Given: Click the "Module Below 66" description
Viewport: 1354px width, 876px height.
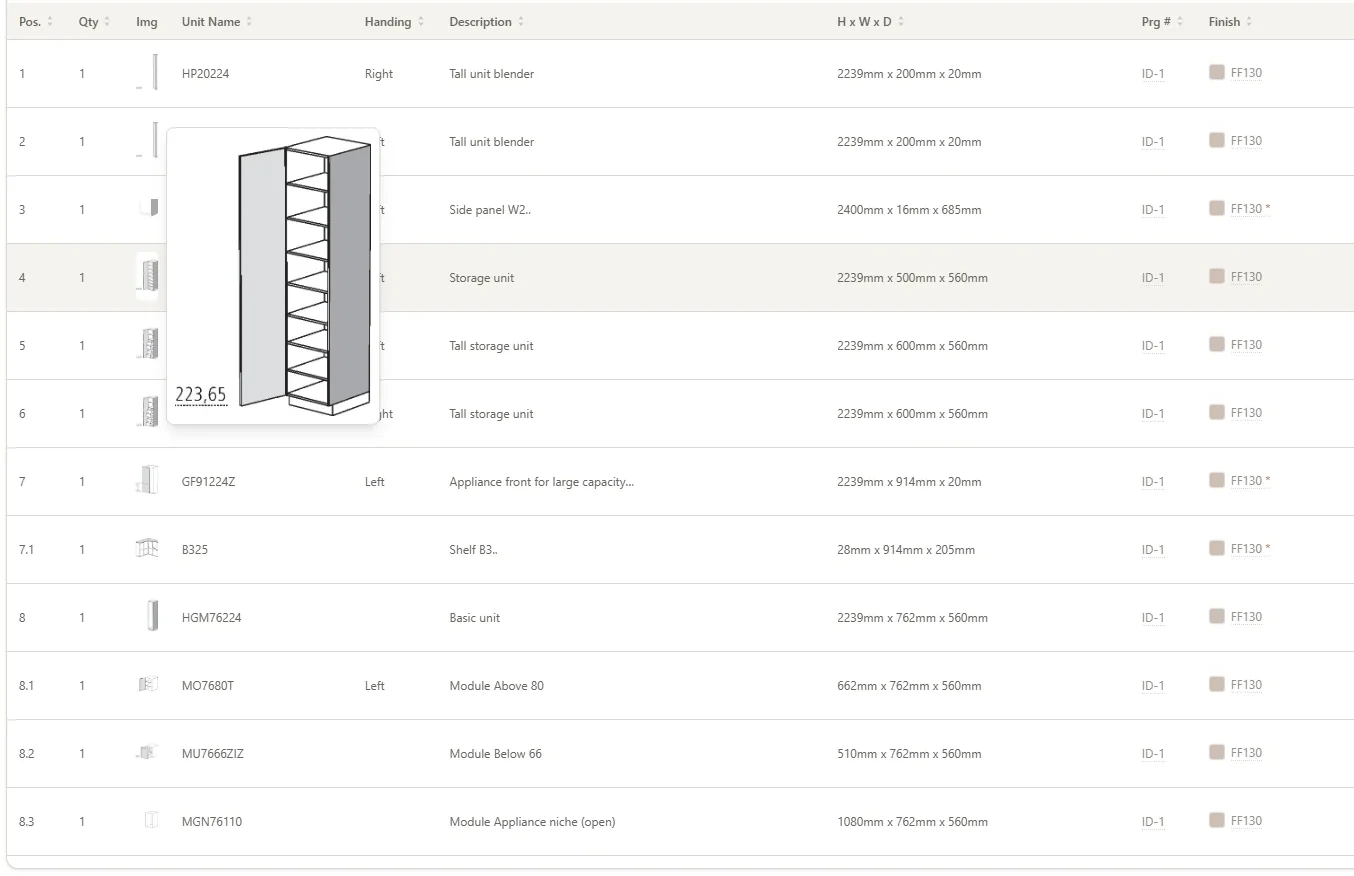Looking at the screenshot, I should coord(496,754).
